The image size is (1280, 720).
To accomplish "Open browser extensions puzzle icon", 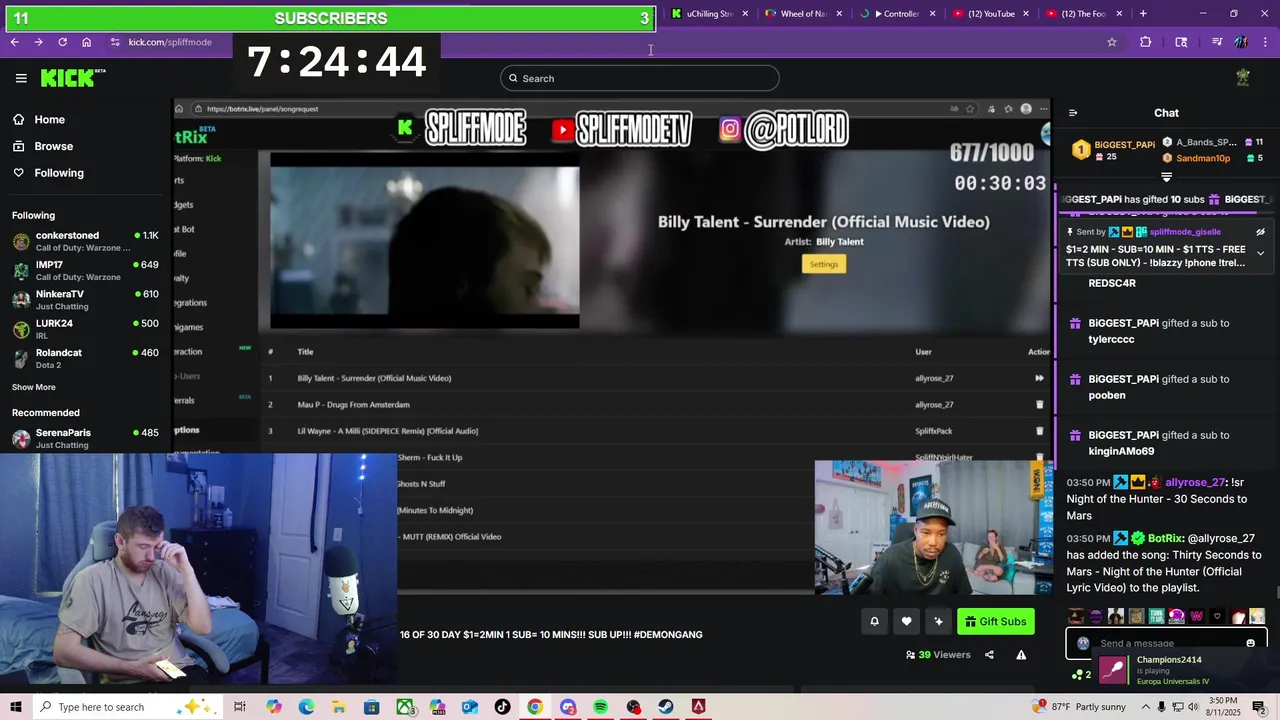I will [1145, 42].
